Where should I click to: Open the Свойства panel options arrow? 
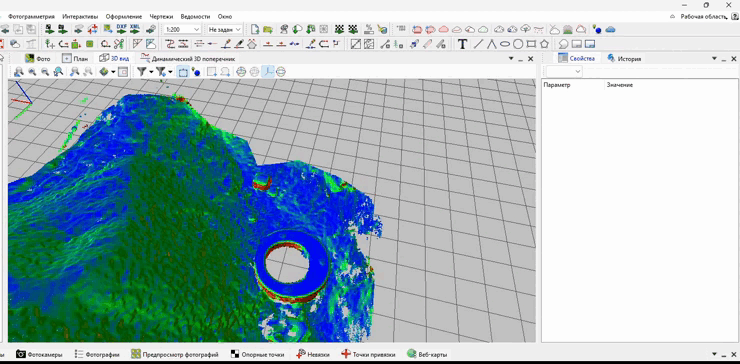click(714, 59)
